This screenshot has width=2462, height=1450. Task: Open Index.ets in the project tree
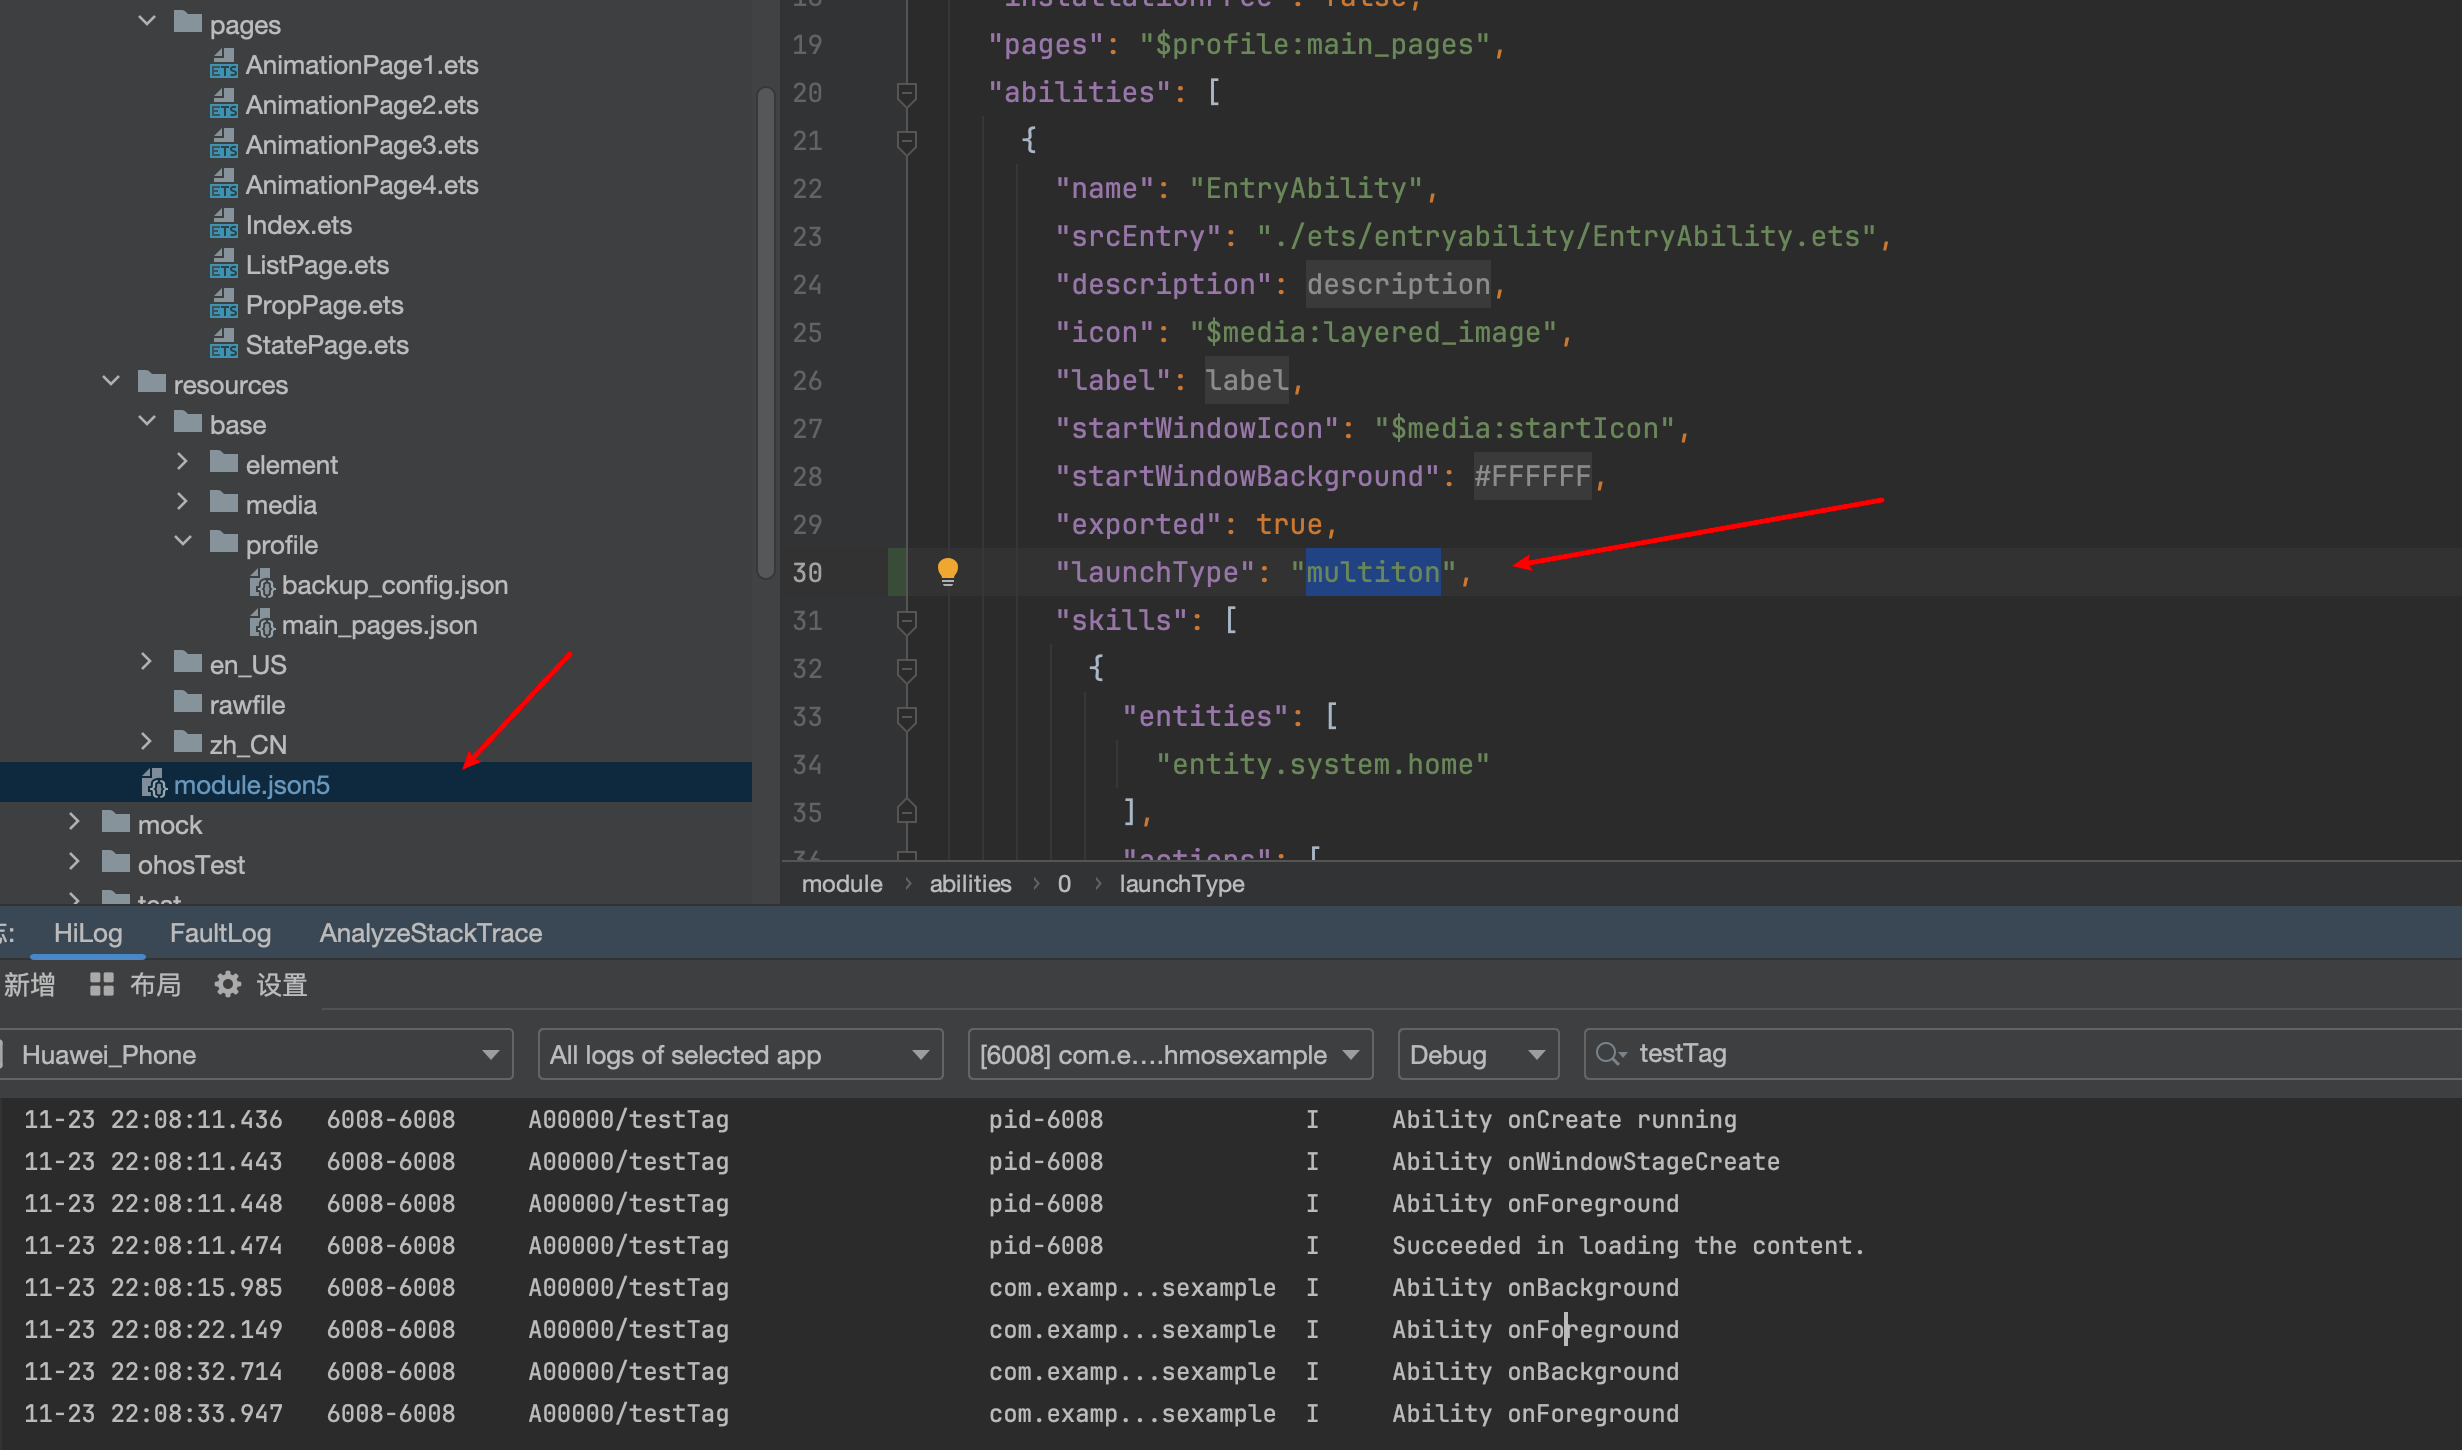pos(298,225)
